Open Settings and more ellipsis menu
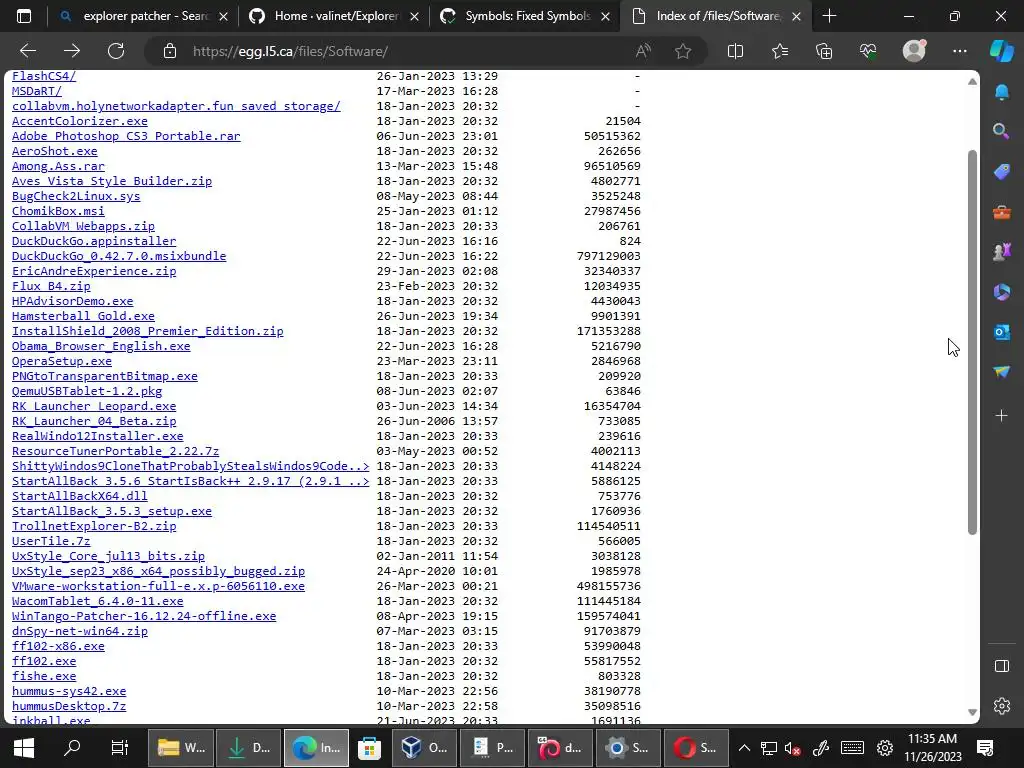This screenshot has height=768, width=1024. pos(959,51)
